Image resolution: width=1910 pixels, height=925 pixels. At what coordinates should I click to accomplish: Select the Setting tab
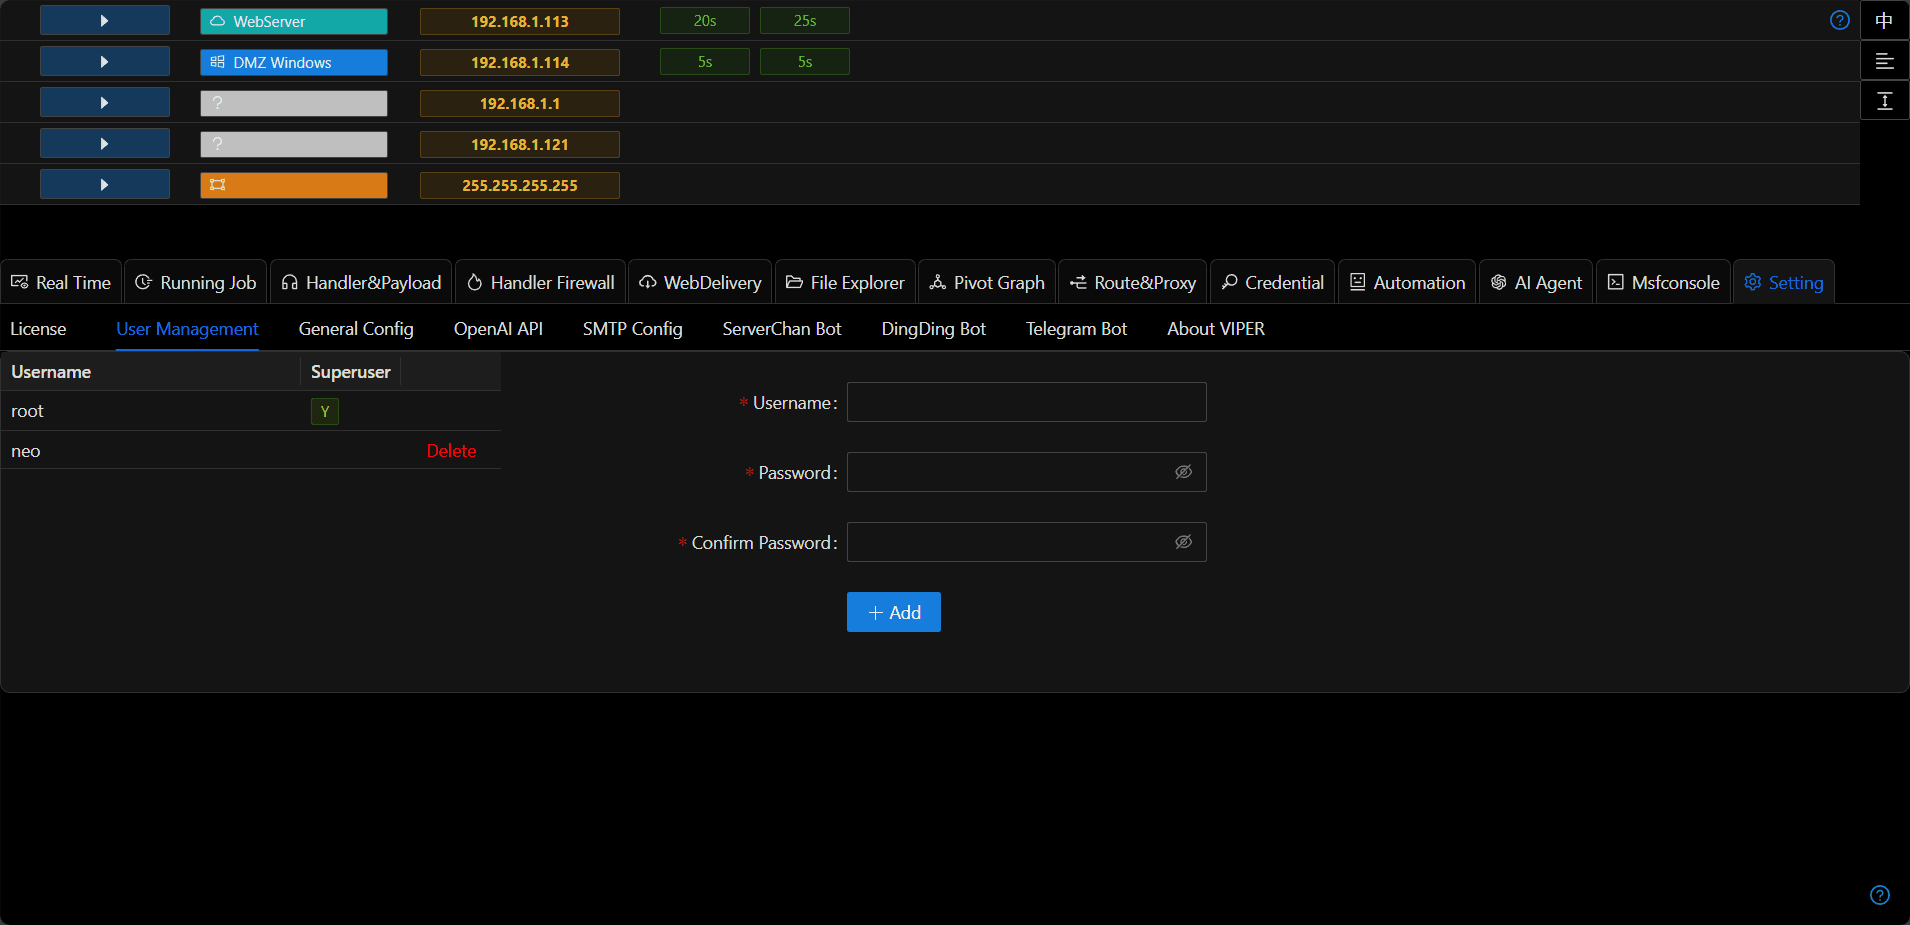coord(1784,282)
